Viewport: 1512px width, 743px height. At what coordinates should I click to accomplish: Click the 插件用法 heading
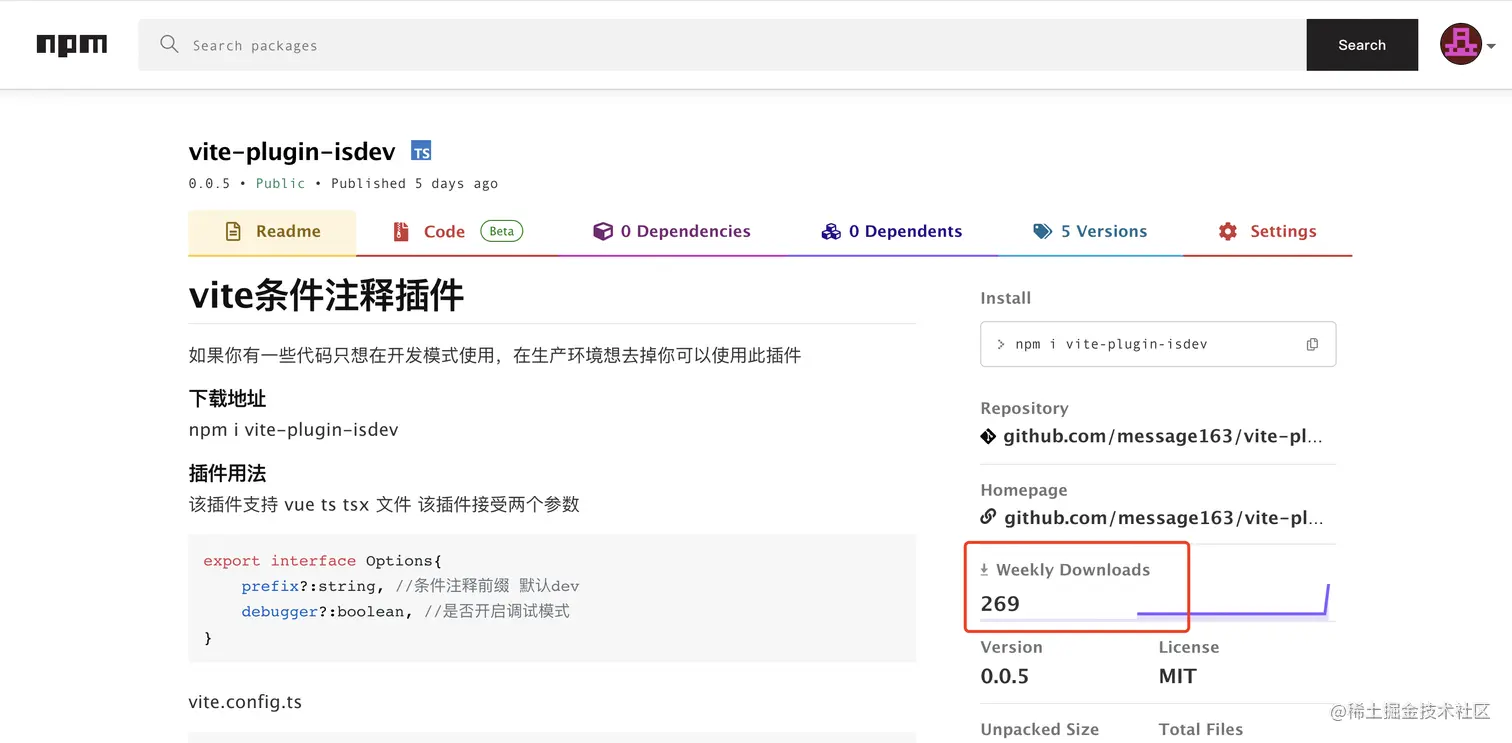pyautogui.click(x=227, y=474)
